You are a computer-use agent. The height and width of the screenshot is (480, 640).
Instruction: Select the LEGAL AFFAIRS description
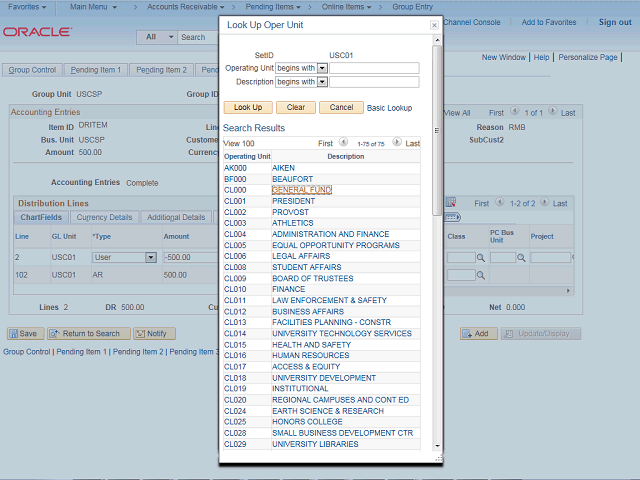(x=301, y=256)
